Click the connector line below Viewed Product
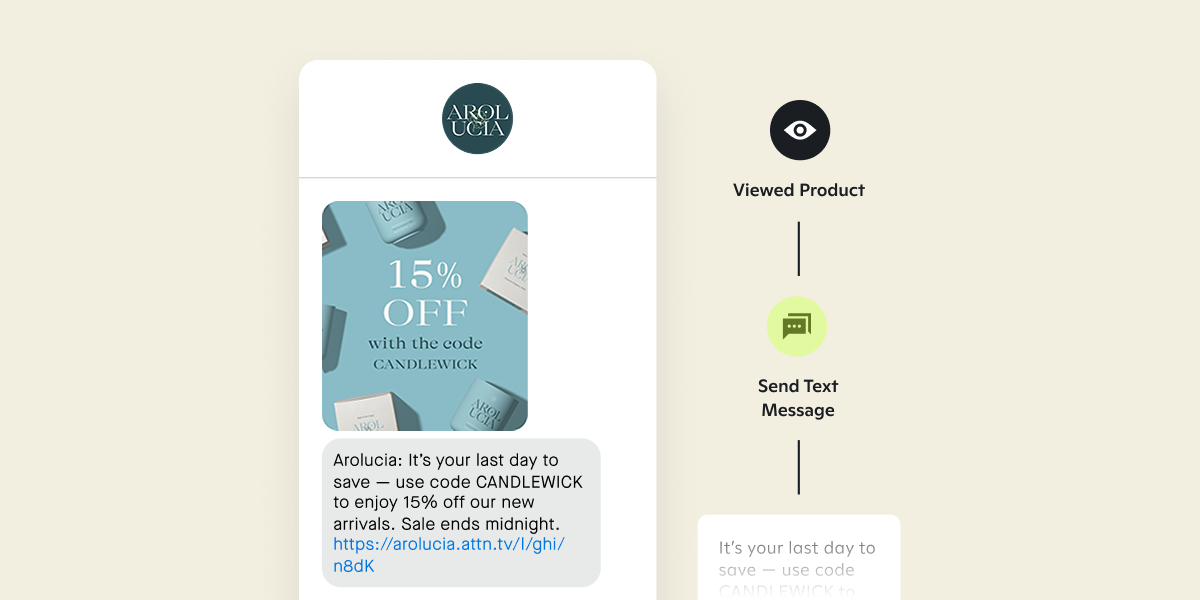The image size is (1200, 600). pos(798,248)
